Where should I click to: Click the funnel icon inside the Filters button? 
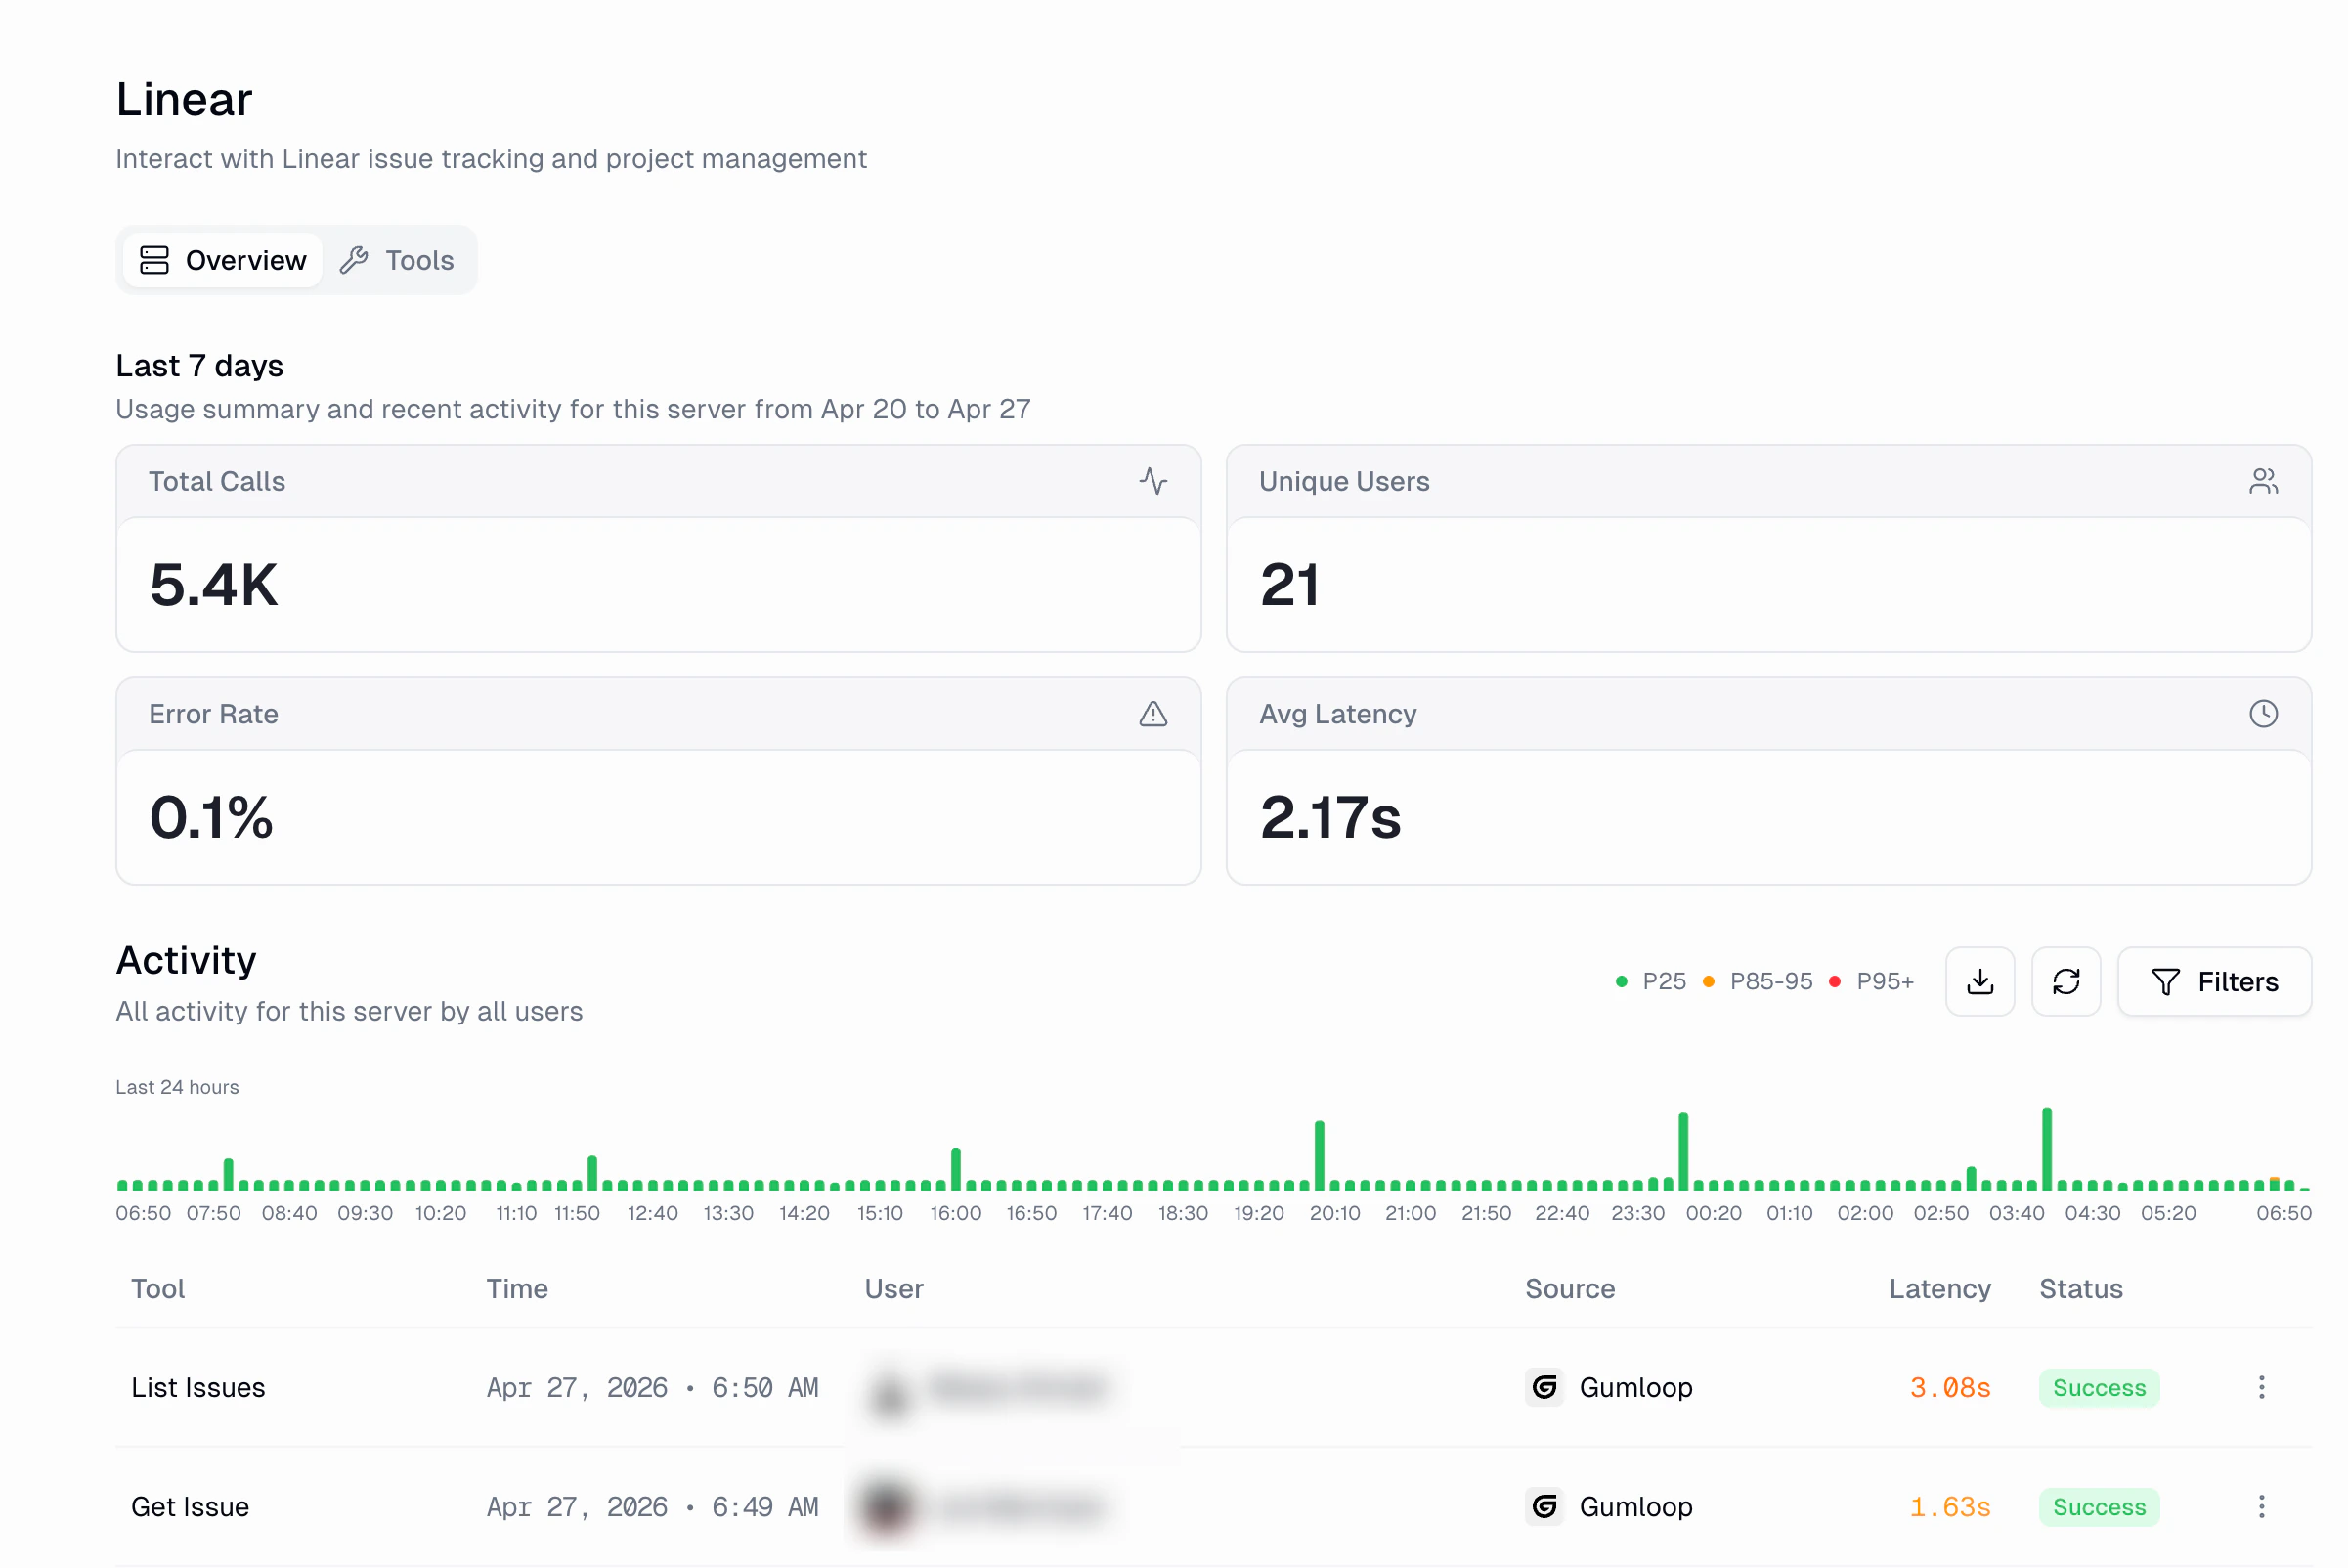click(x=2166, y=981)
